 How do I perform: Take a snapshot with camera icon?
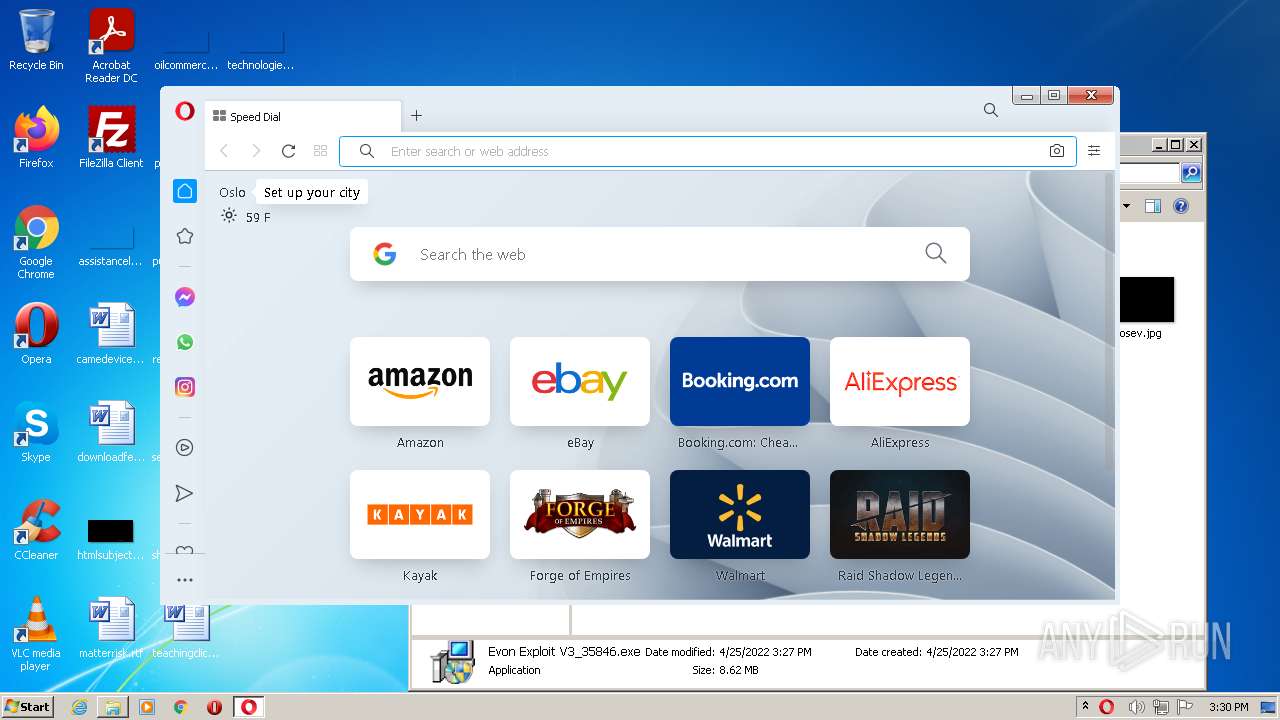coord(1057,151)
